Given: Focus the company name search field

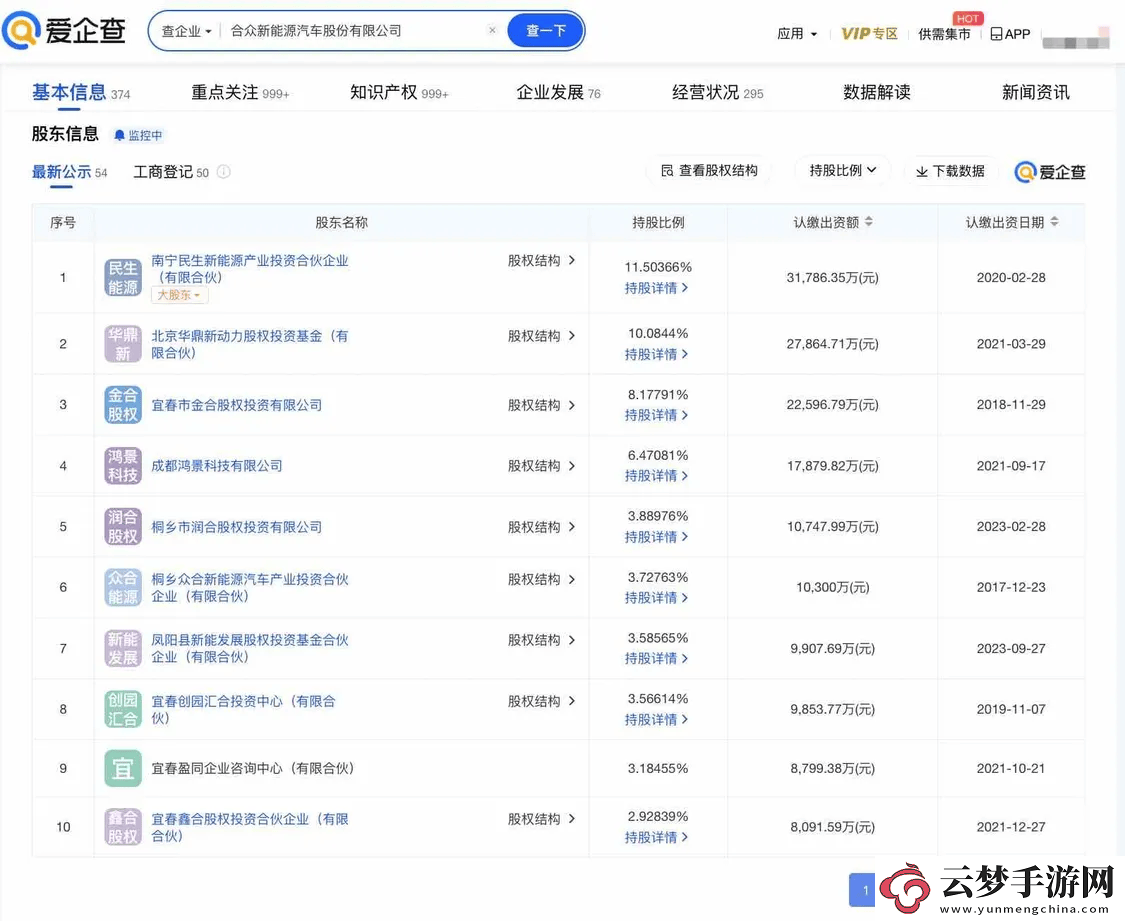Looking at the screenshot, I should (355, 31).
